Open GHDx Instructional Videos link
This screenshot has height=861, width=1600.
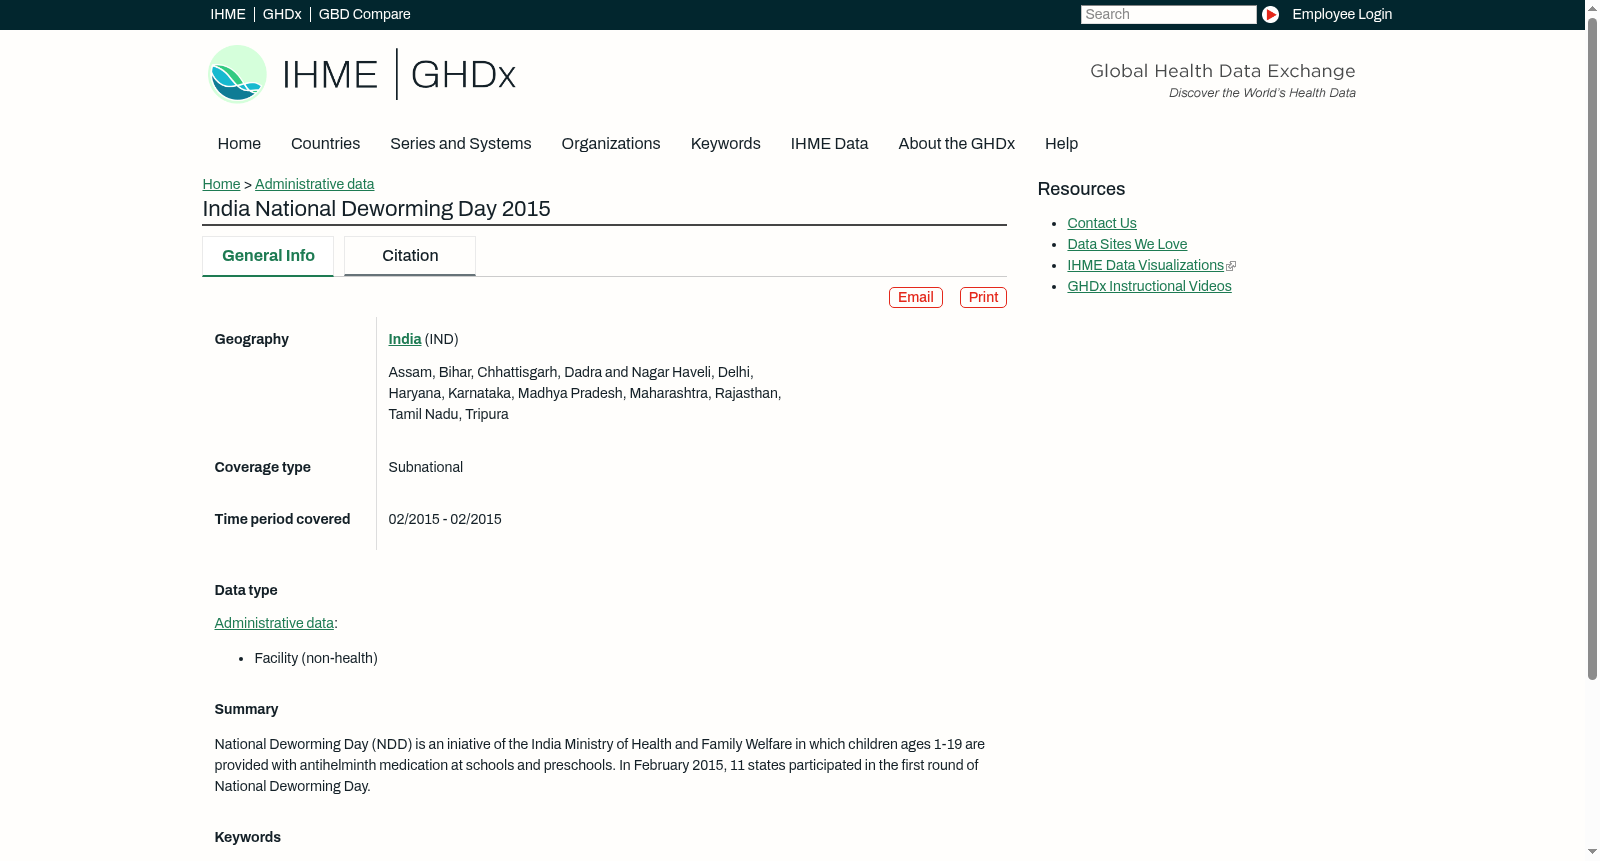(1149, 286)
